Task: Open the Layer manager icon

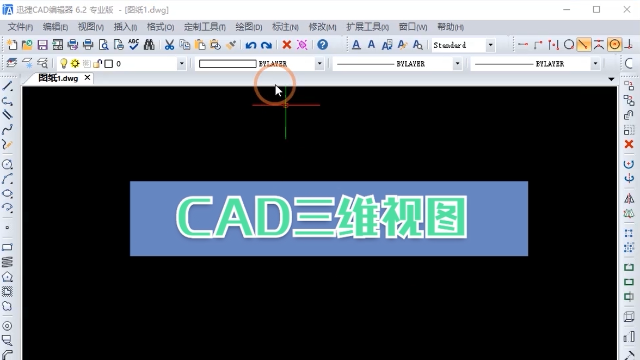Action: pos(11,63)
